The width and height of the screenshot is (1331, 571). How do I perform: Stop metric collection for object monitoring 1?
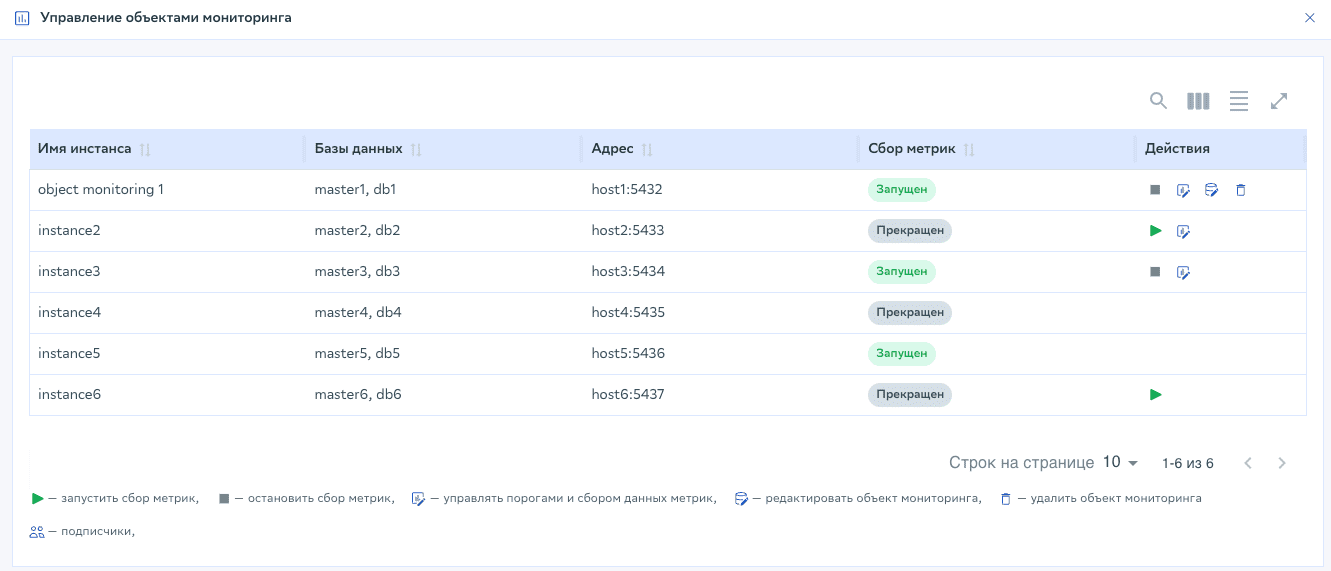(x=1155, y=190)
